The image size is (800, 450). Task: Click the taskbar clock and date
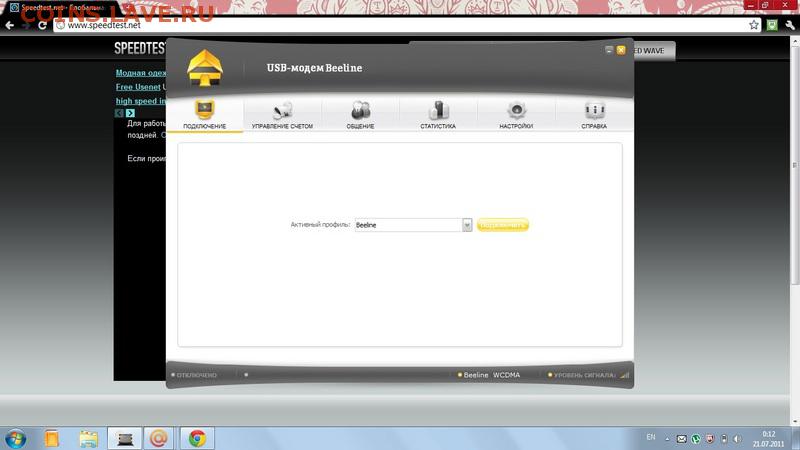[x=768, y=439]
